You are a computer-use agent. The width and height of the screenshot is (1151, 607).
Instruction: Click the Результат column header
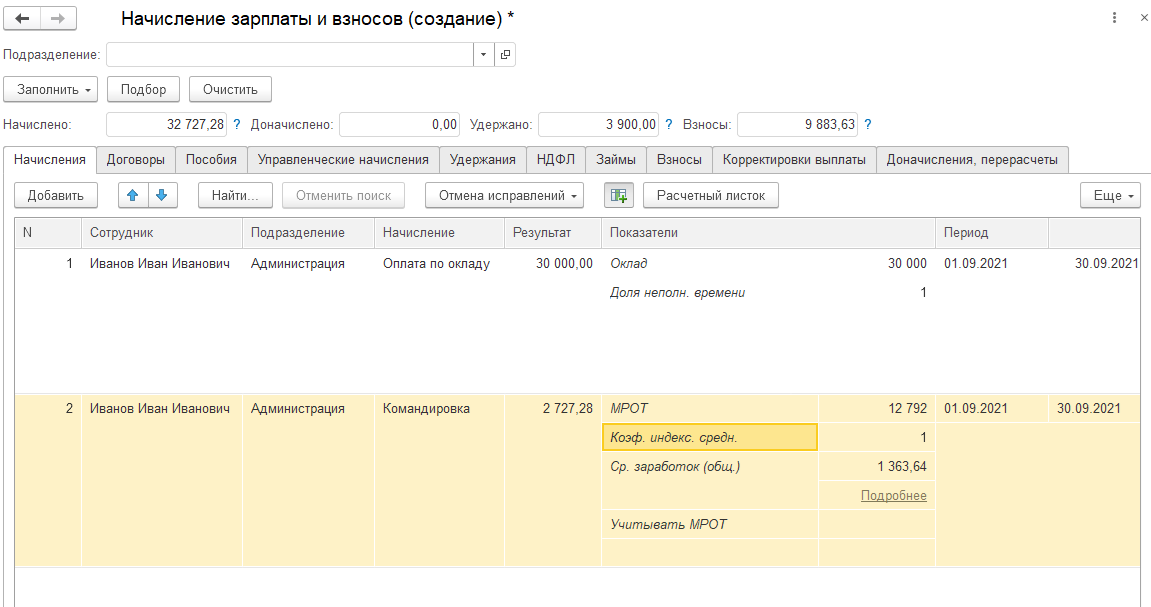pos(552,233)
